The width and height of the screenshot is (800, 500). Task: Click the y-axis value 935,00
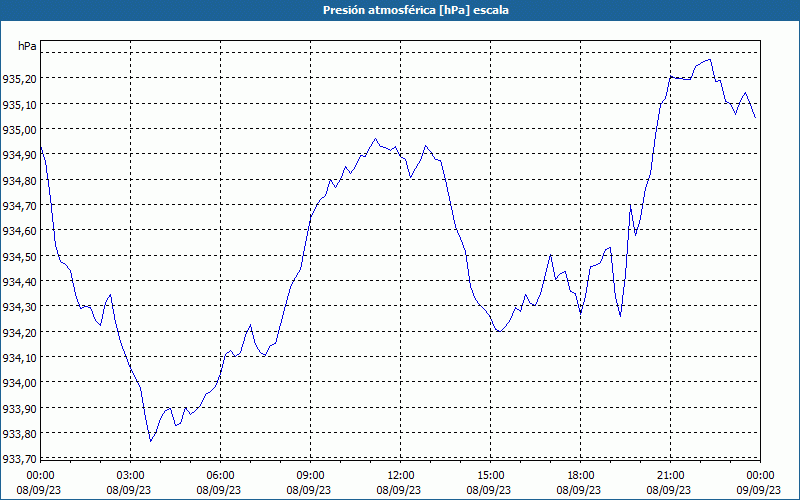(19, 130)
